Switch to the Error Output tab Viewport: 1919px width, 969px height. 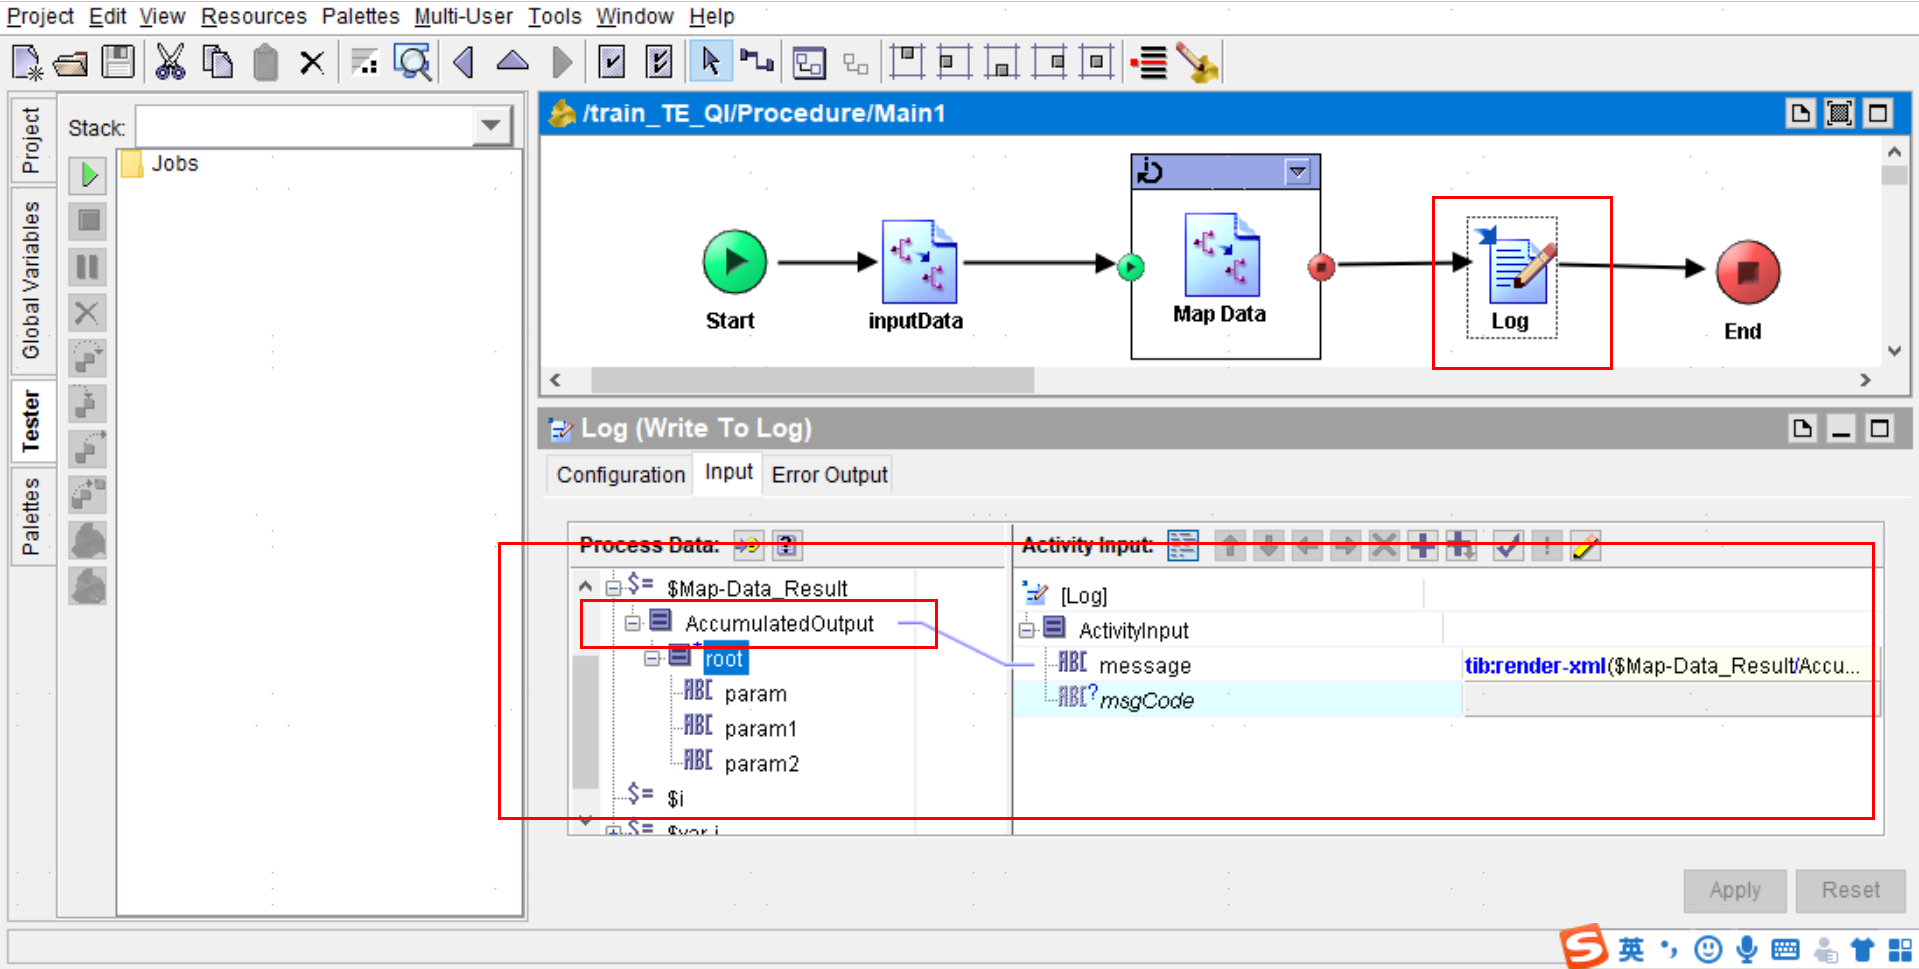pyautogui.click(x=827, y=474)
